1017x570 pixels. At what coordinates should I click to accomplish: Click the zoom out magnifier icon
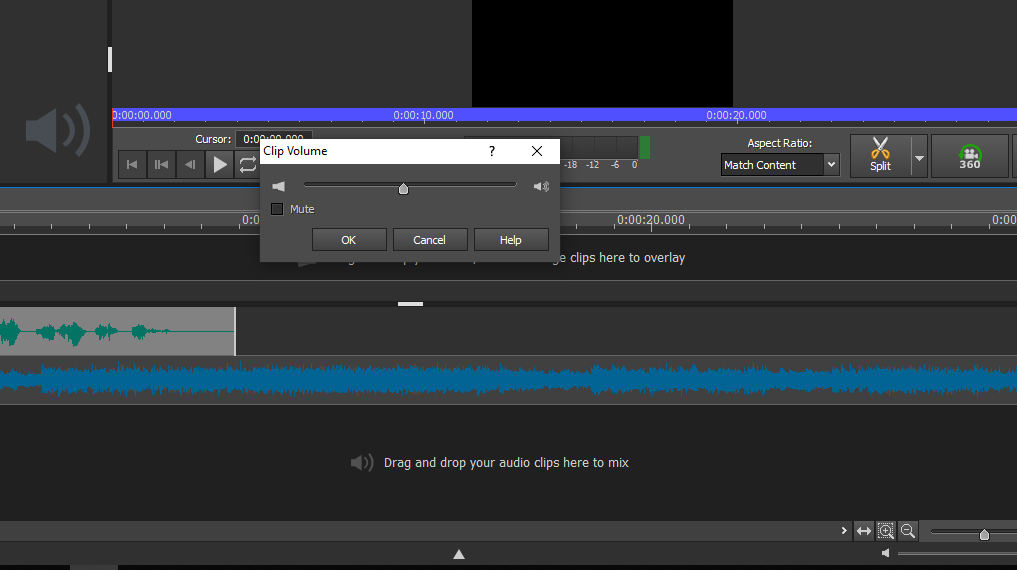click(908, 531)
